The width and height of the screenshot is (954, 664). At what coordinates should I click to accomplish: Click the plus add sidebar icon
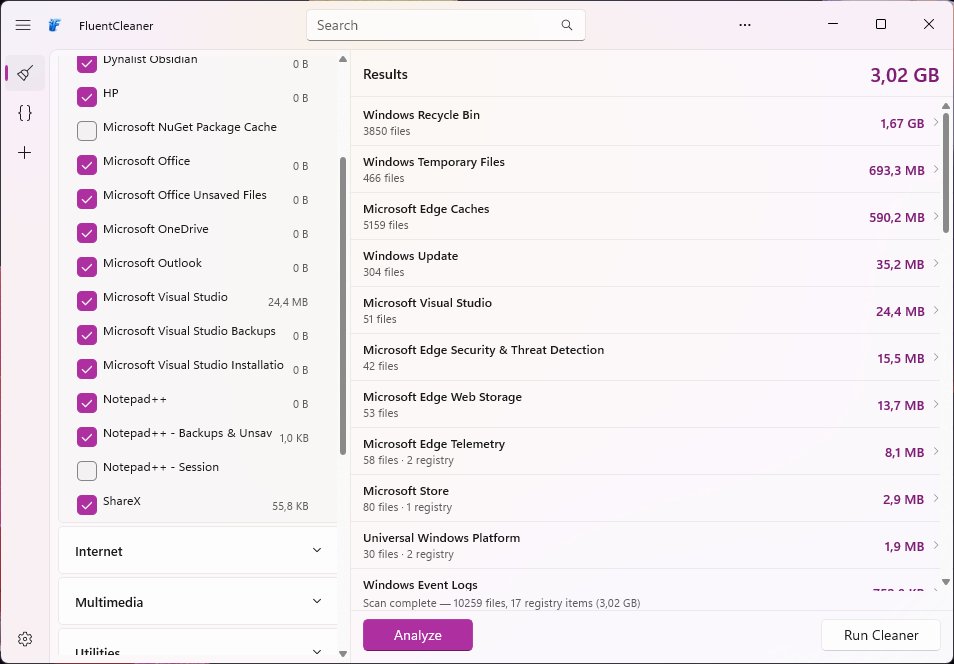25,152
